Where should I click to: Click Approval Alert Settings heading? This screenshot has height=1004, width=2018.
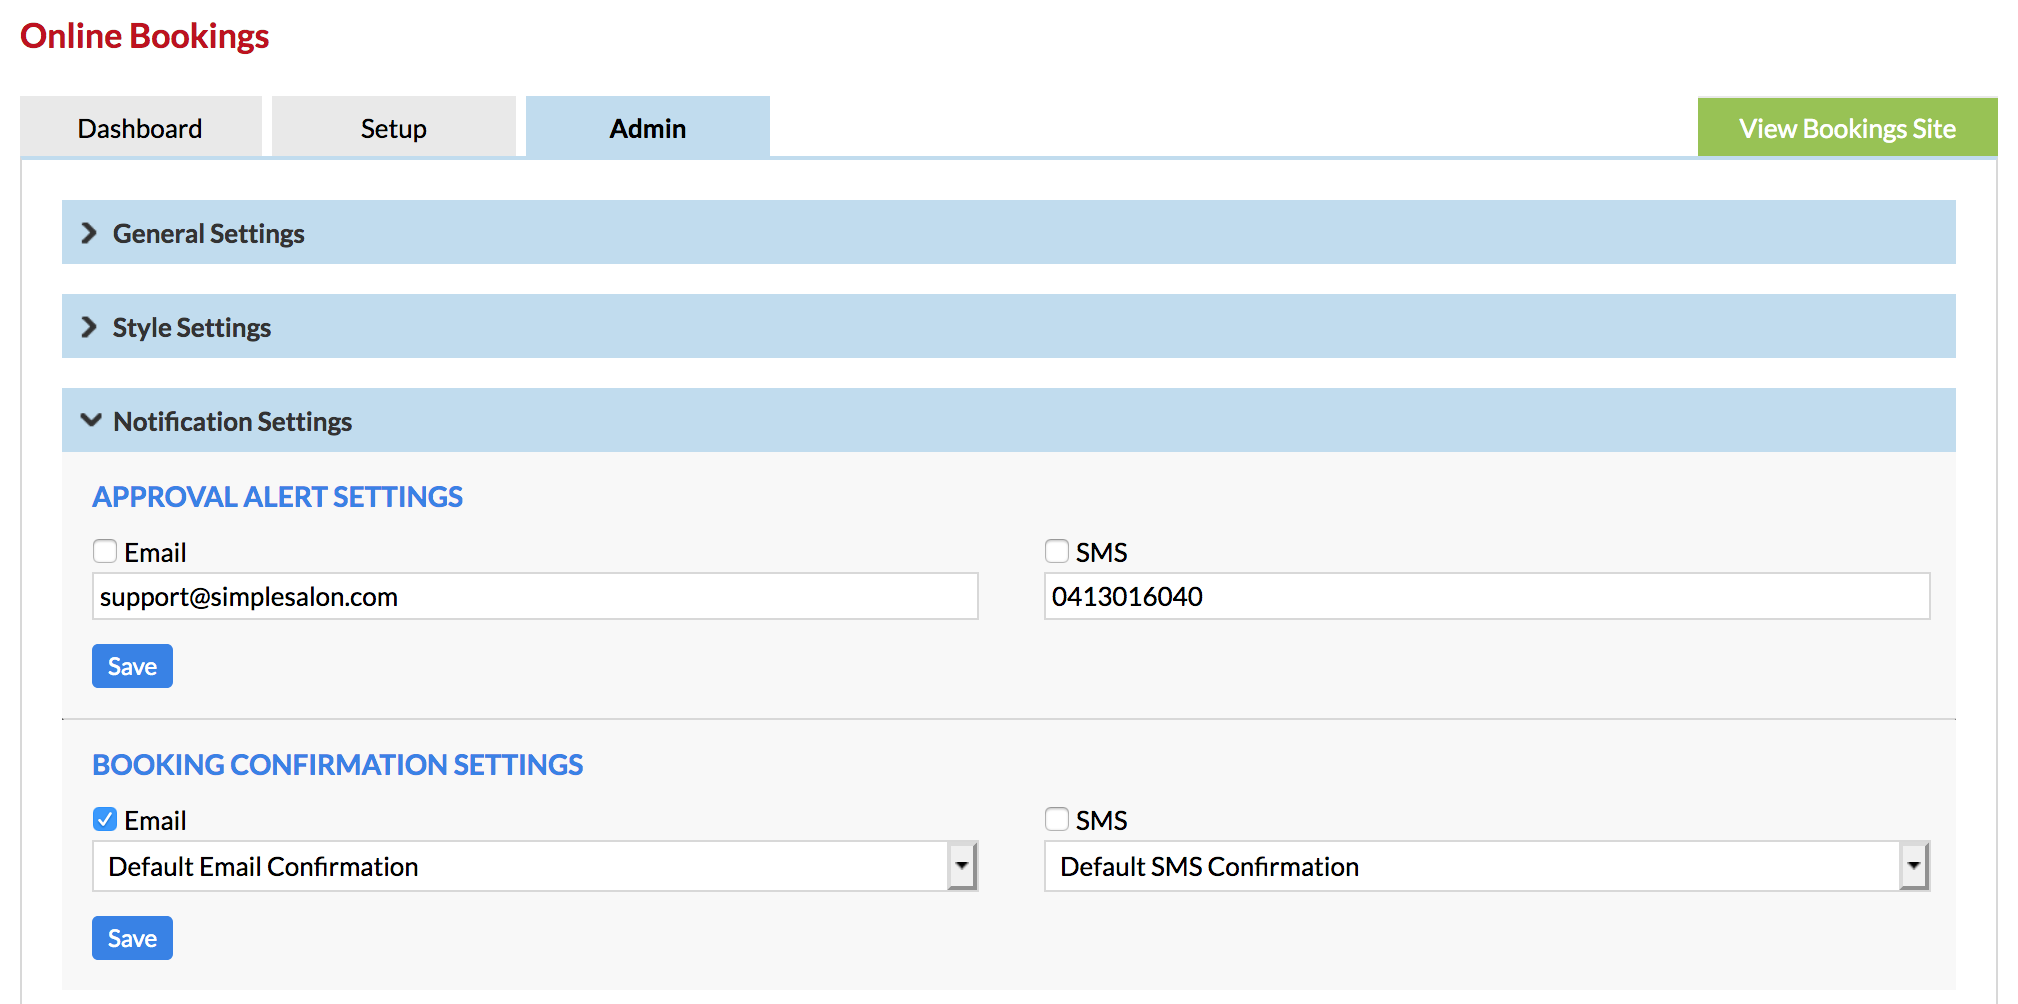tap(277, 497)
